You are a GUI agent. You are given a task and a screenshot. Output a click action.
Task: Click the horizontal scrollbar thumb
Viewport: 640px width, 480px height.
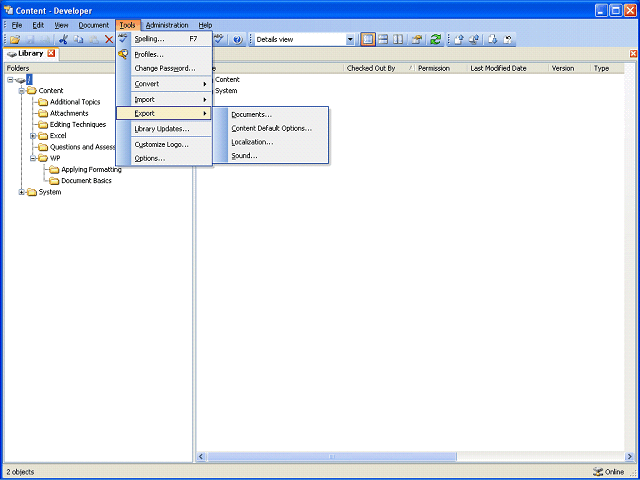[x=331, y=457]
